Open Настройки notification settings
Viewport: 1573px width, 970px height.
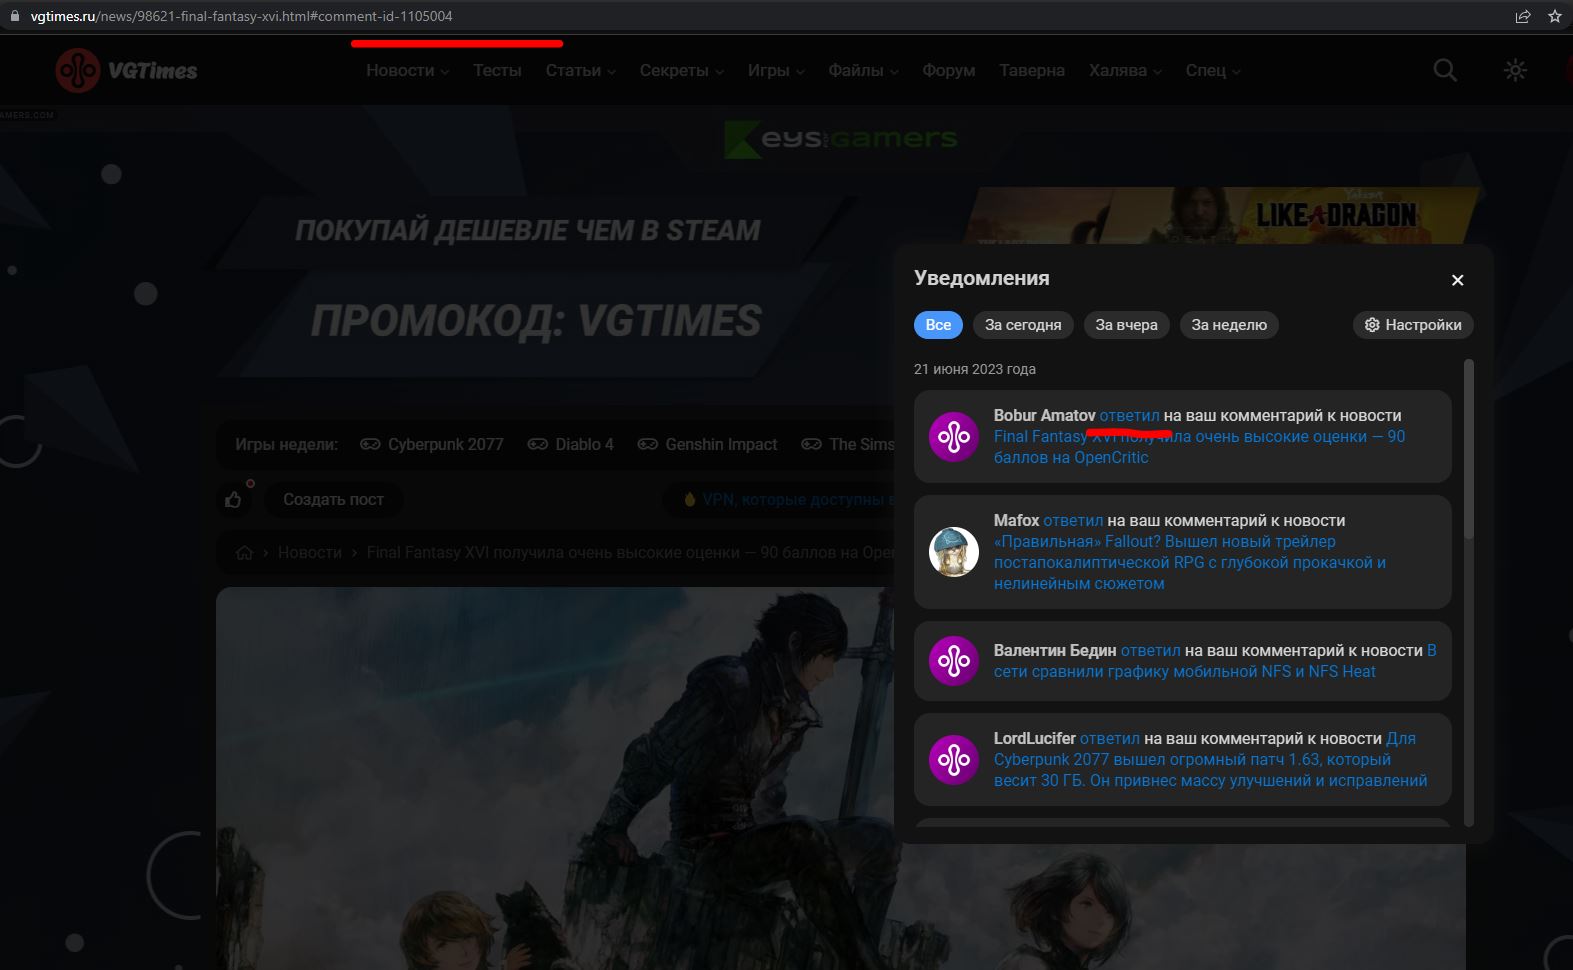point(1413,325)
